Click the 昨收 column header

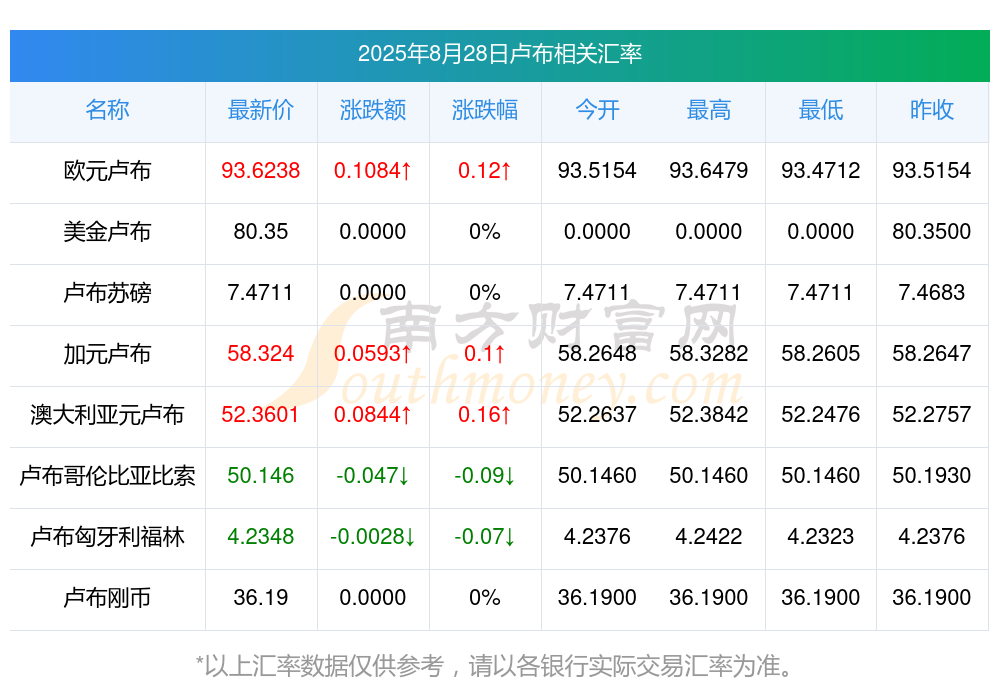tap(932, 110)
